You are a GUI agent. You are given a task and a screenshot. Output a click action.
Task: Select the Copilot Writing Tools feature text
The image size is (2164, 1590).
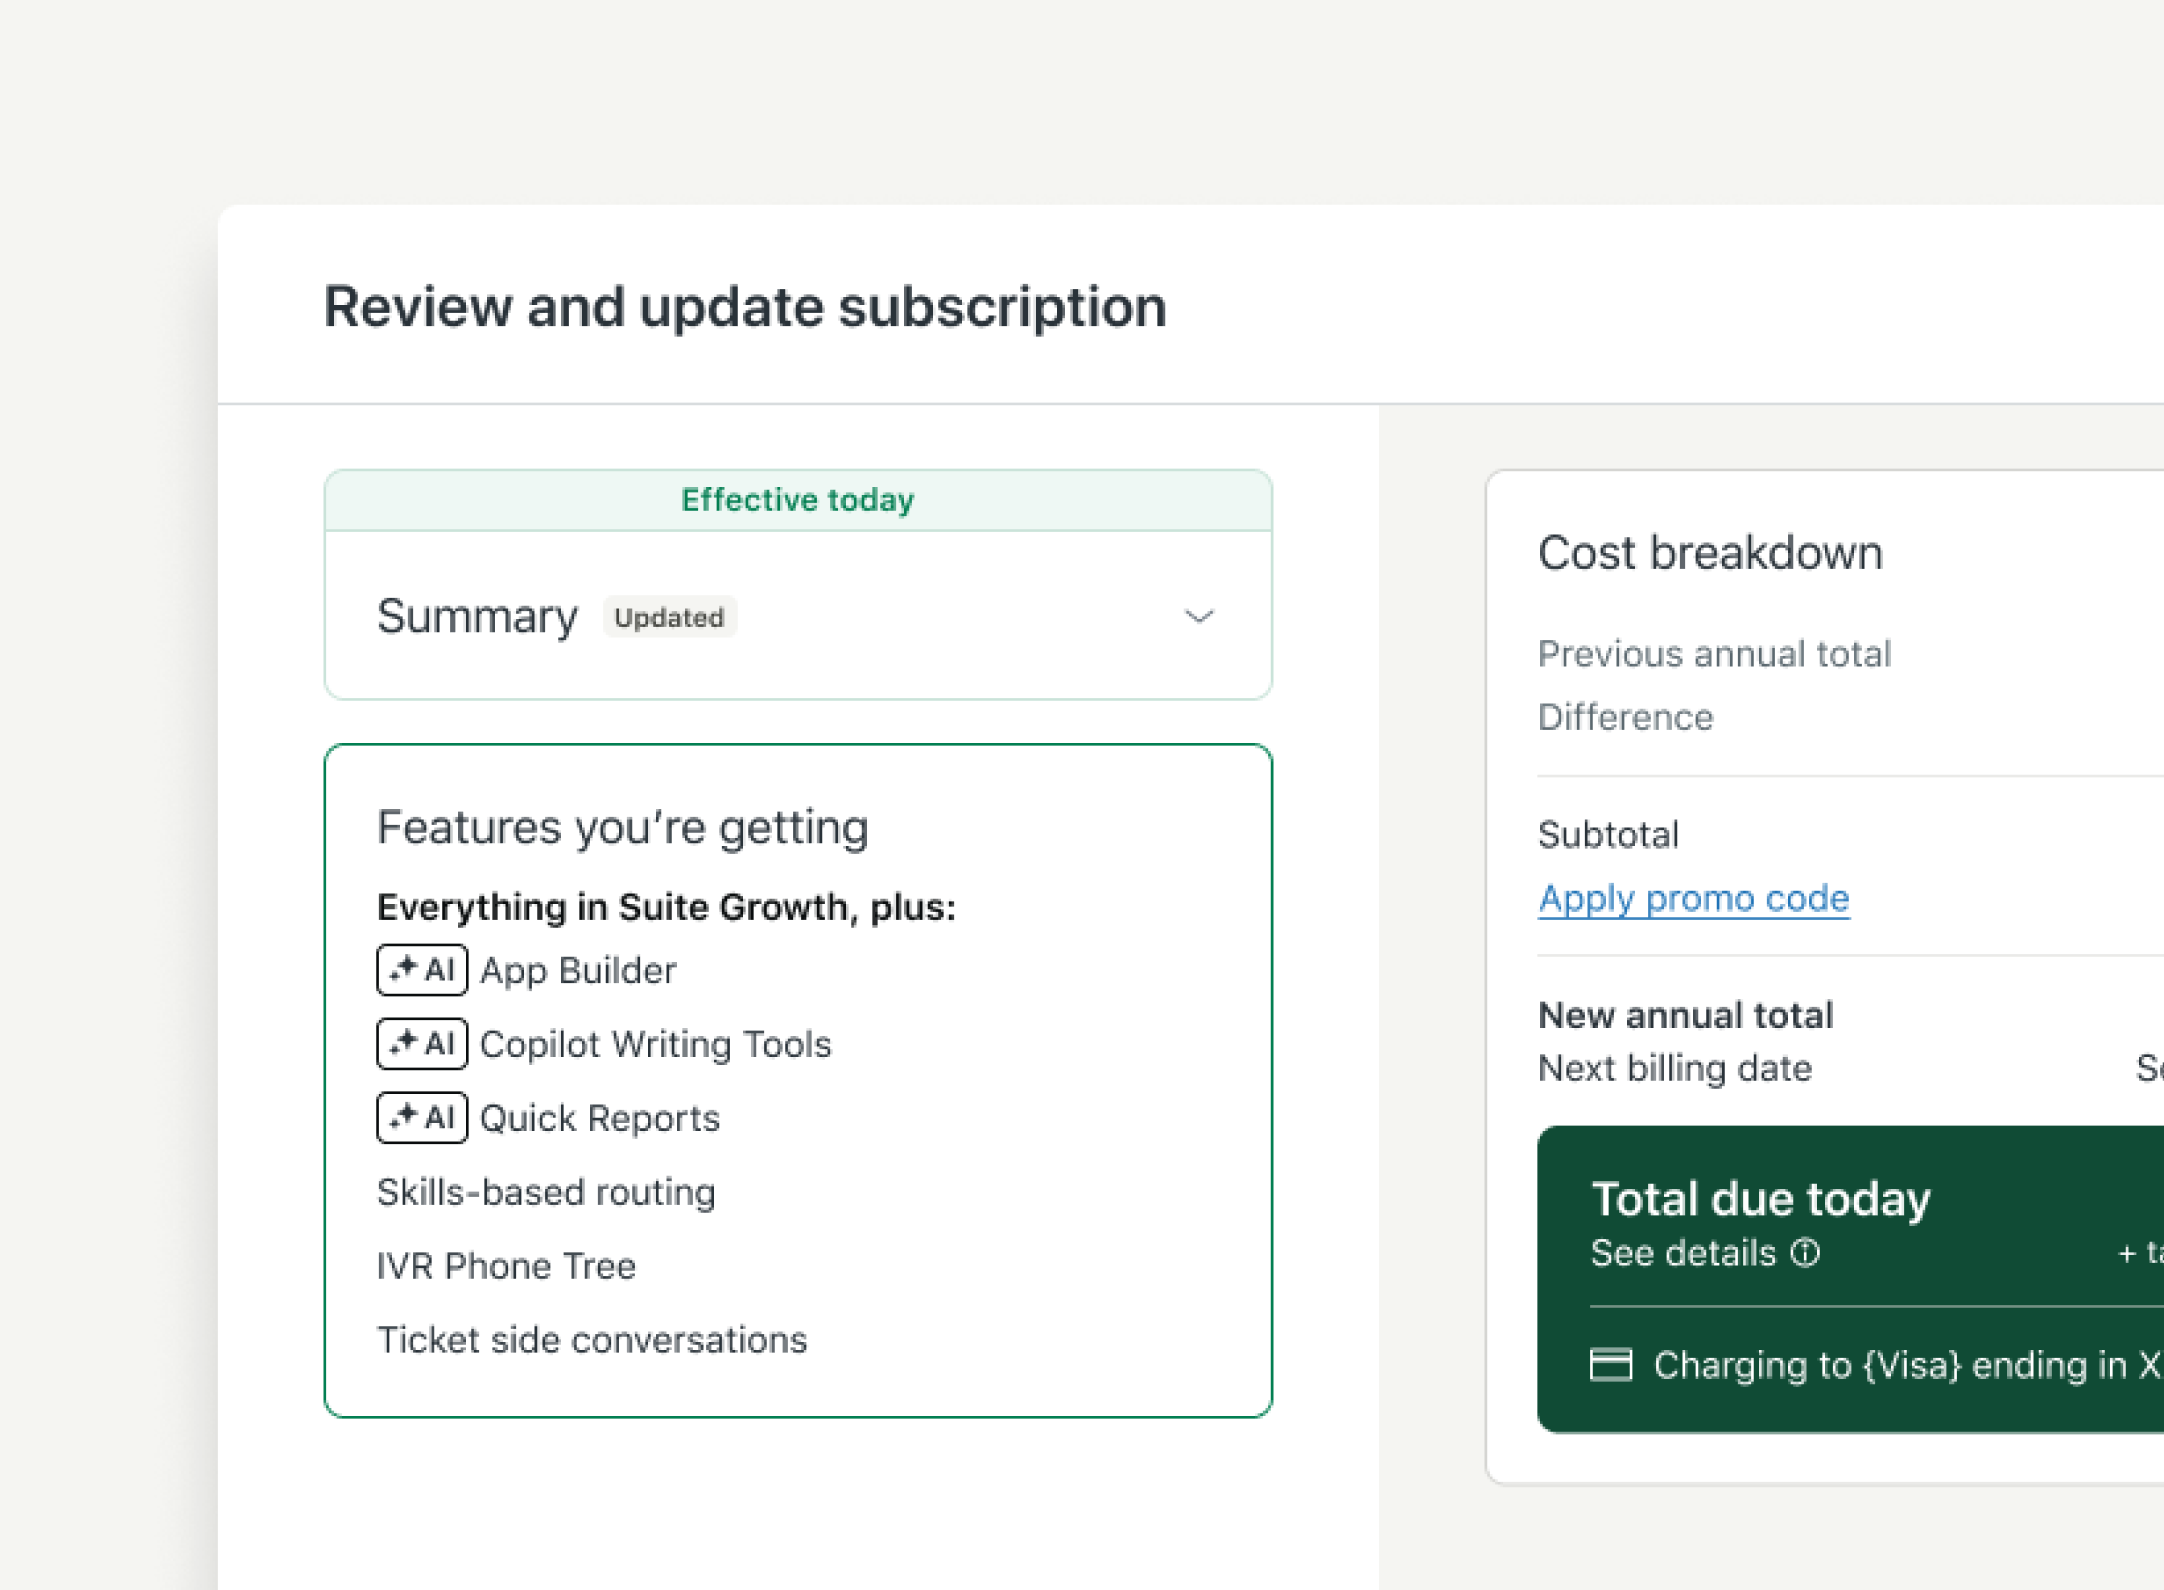click(x=655, y=1044)
